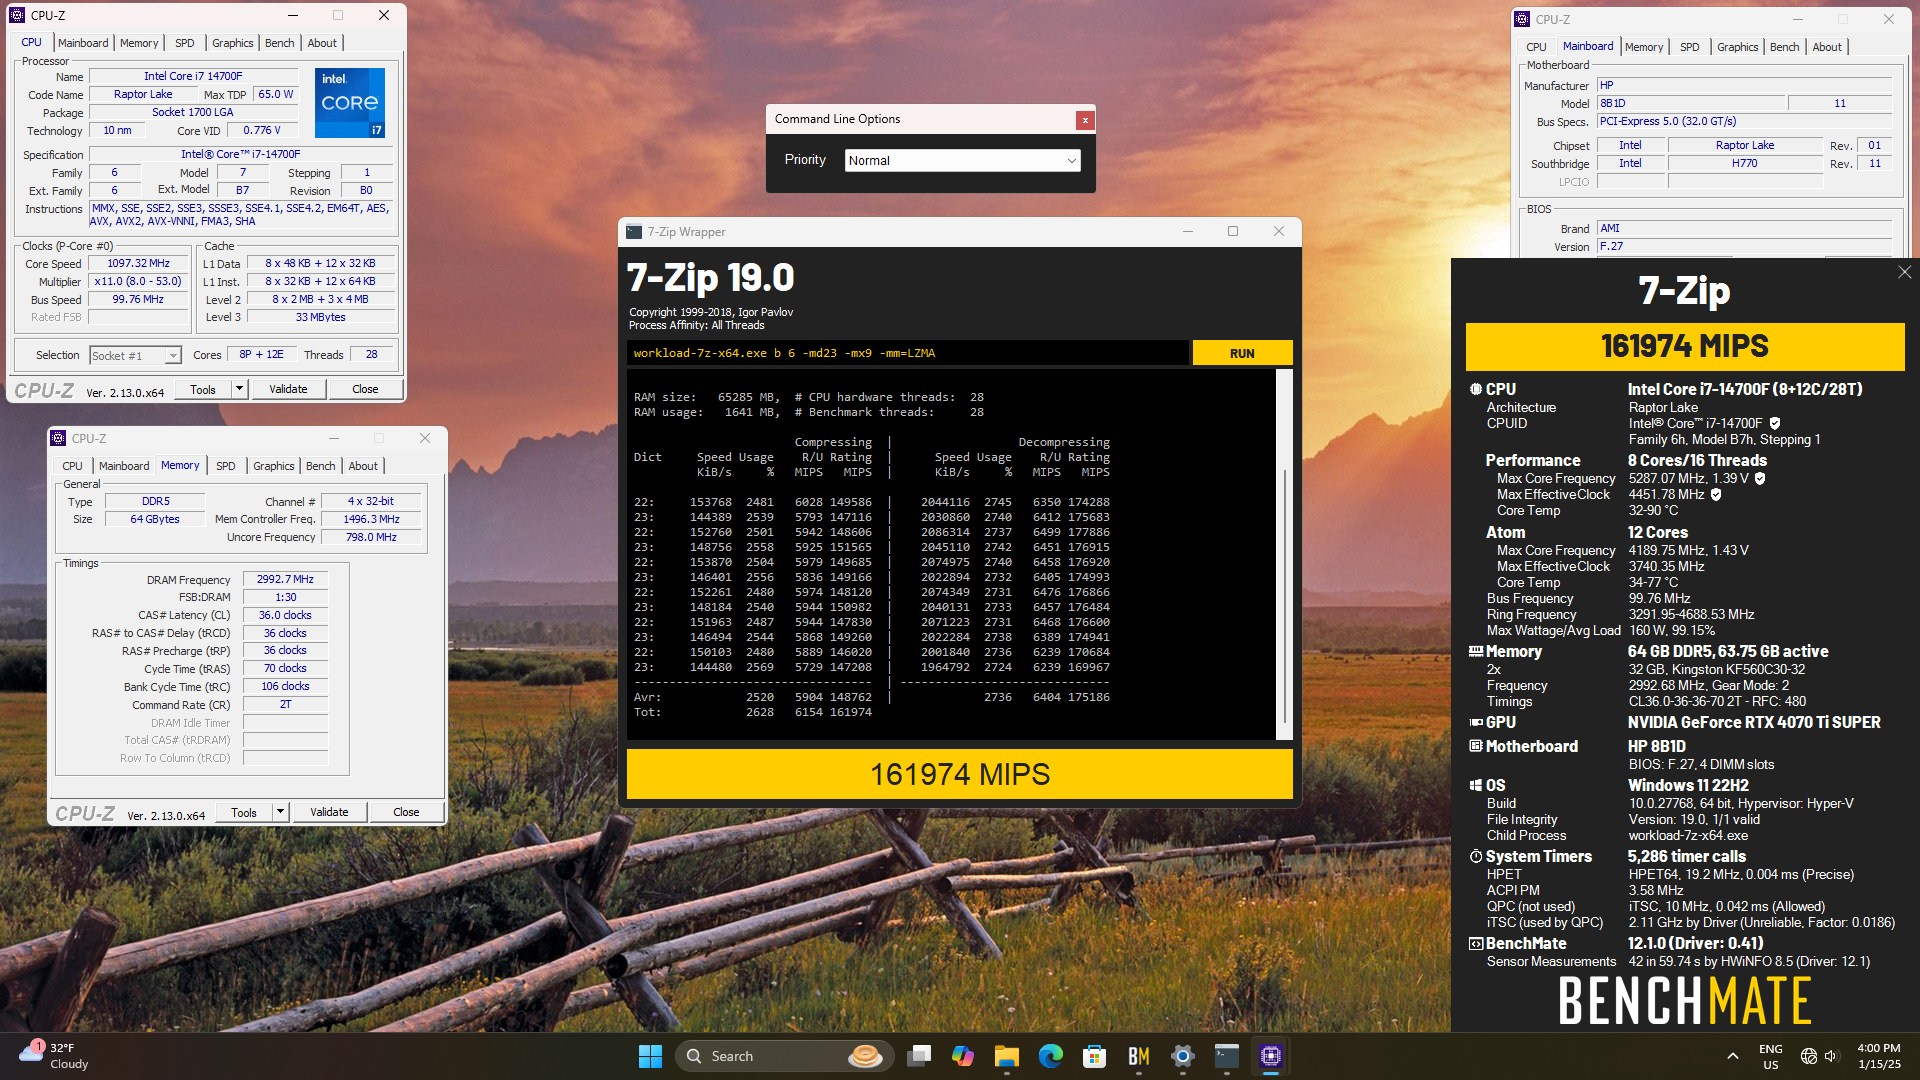Image resolution: width=1920 pixels, height=1080 pixels.
Task: Click the BenchMate version icon in panel
Action: pos(1475,943)
